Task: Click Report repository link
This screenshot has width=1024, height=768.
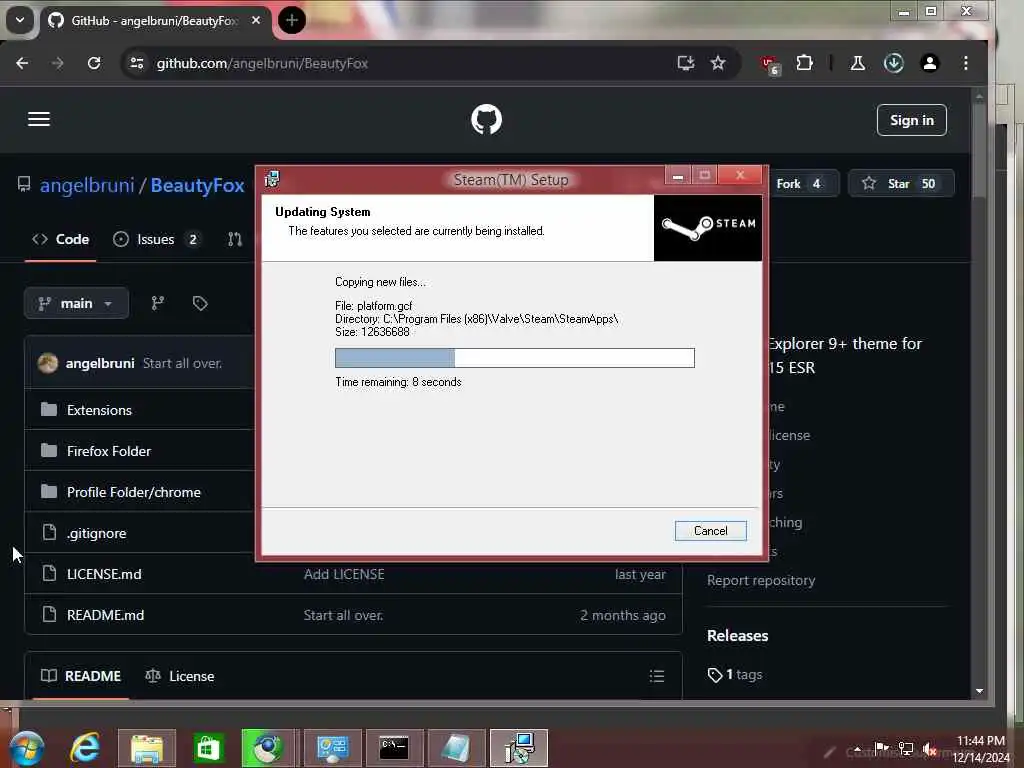Action: (x=761, y=580)
